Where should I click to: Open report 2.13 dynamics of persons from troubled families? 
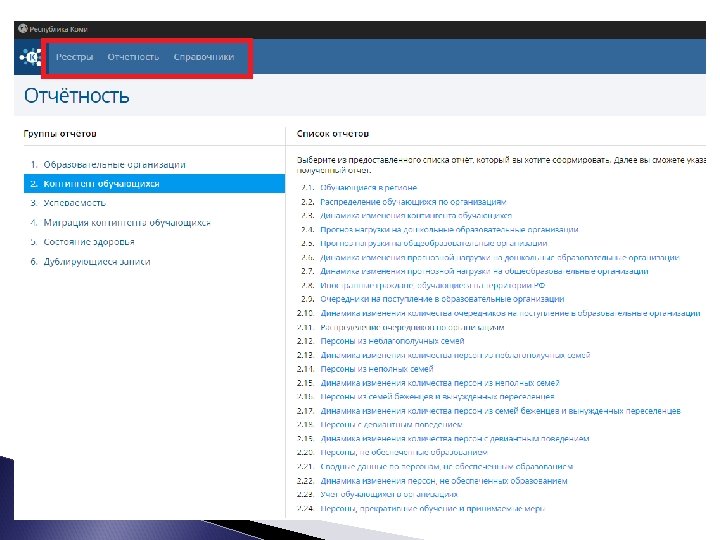[x=455, y=355]
